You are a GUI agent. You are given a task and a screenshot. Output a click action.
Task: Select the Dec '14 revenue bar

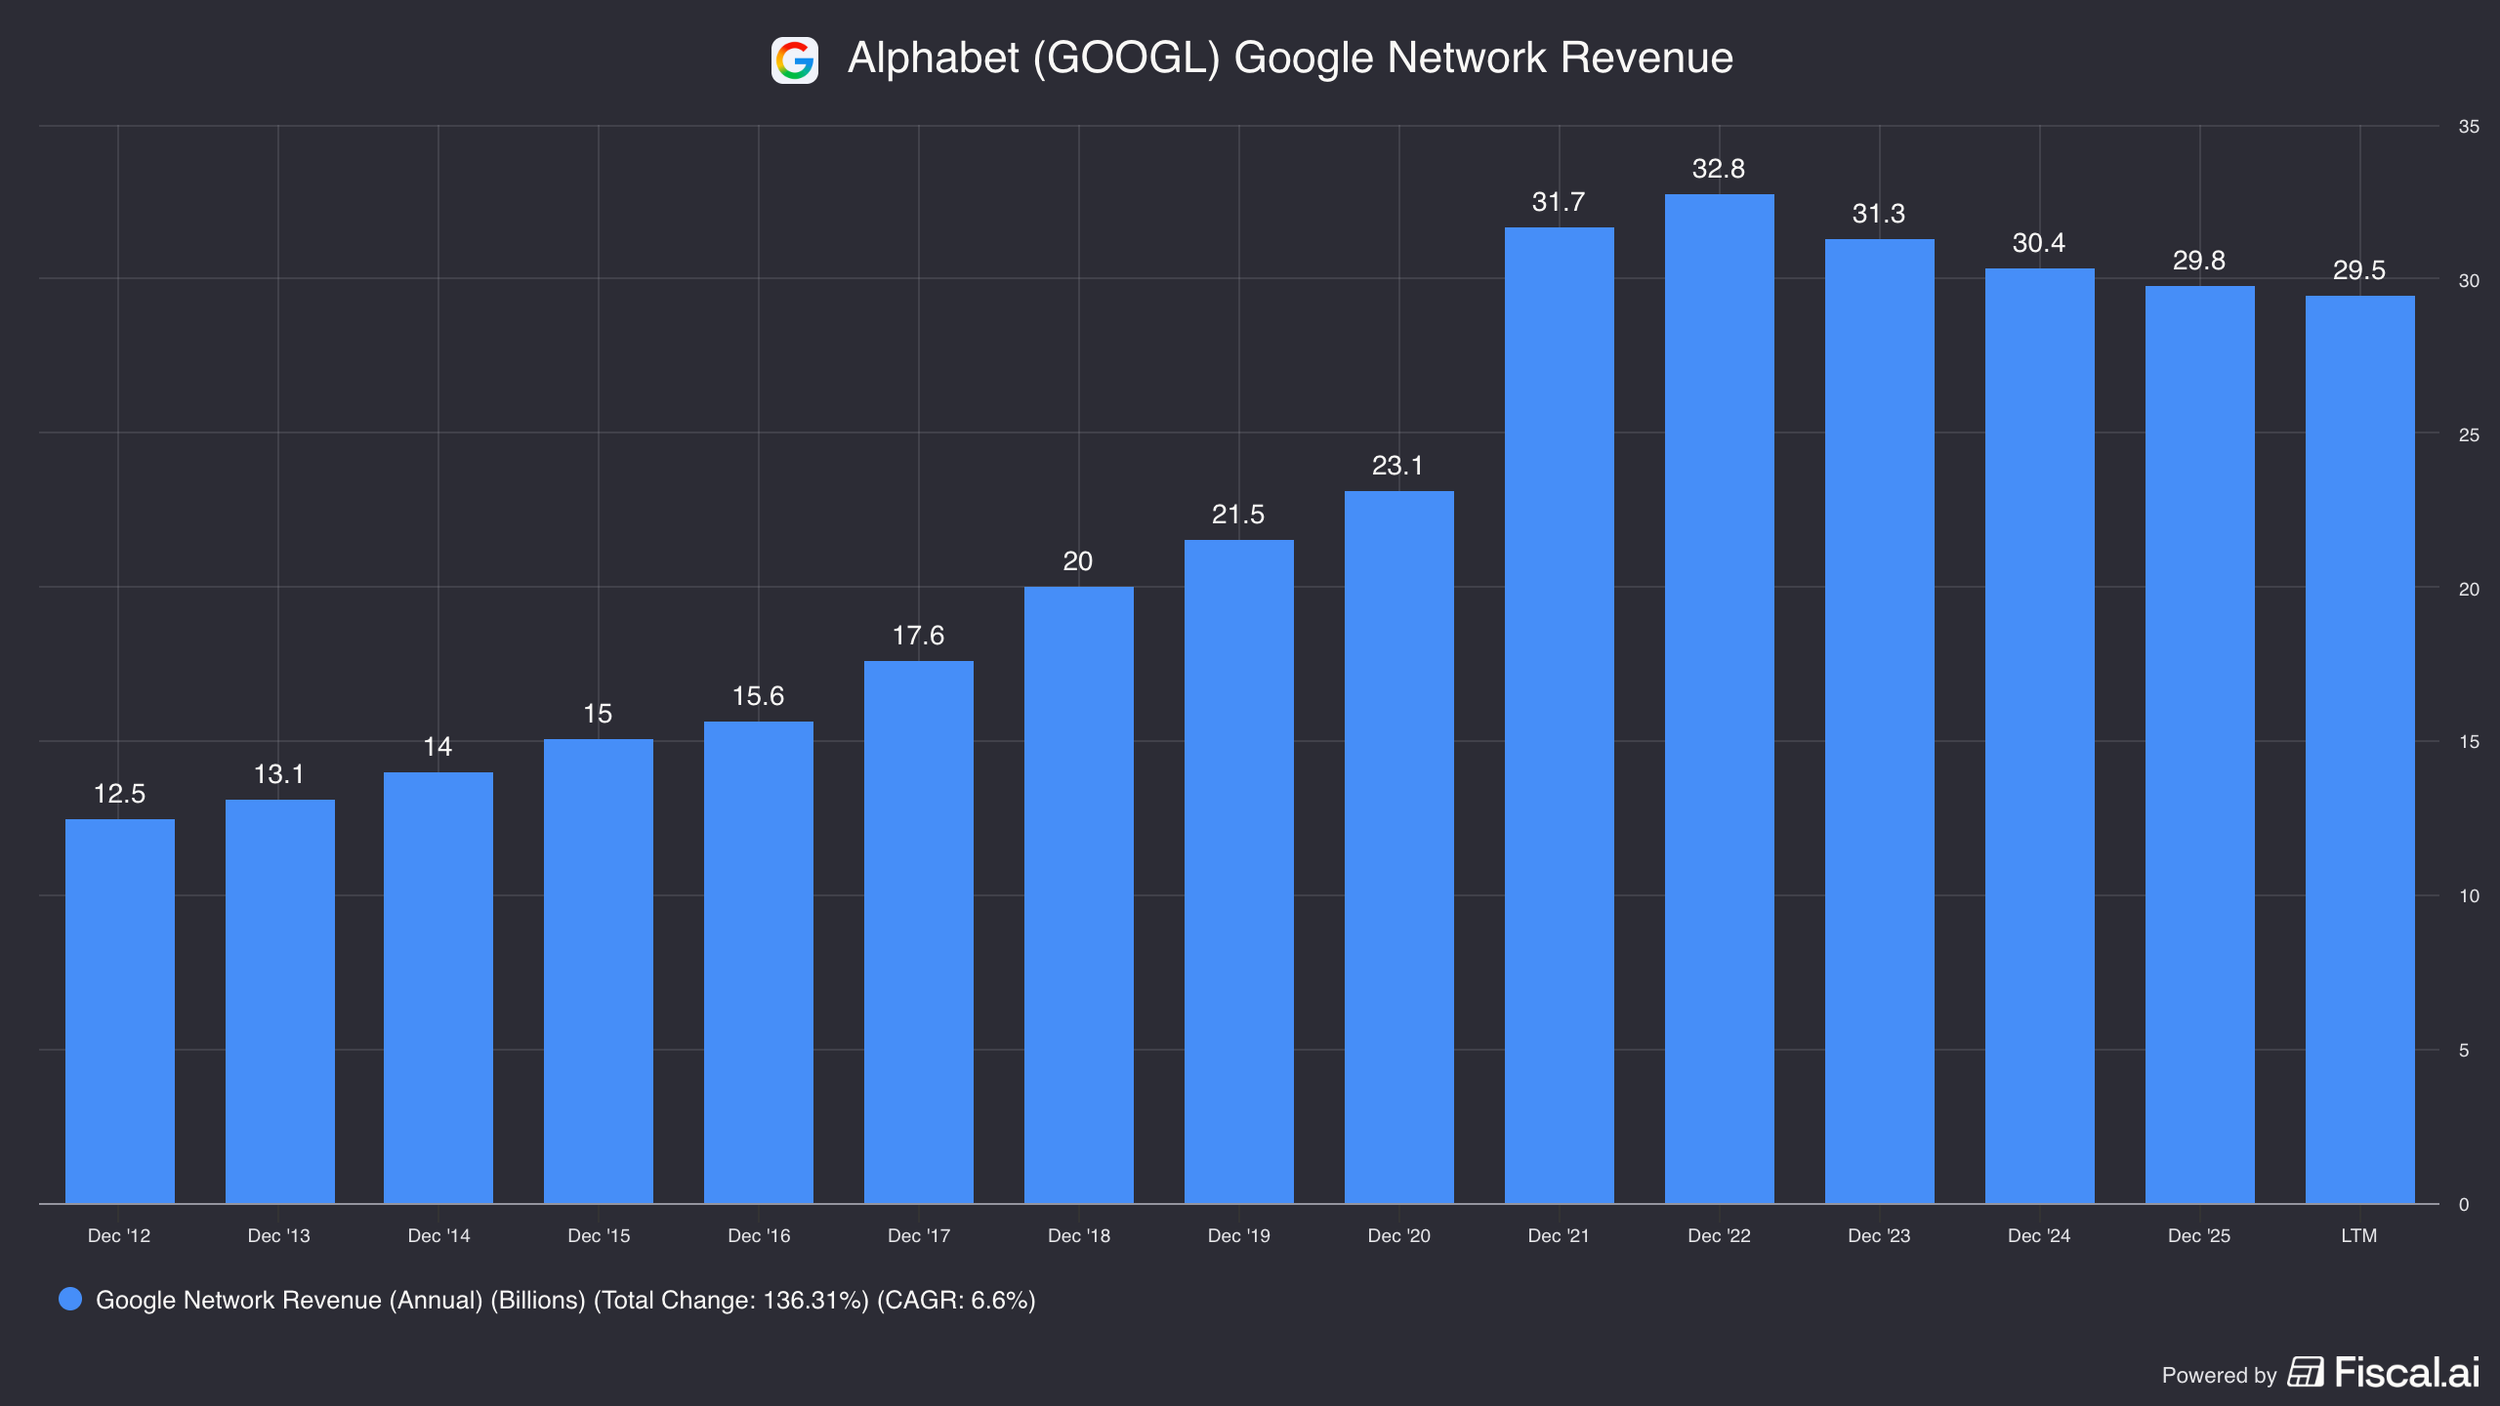tap(438, 988)
